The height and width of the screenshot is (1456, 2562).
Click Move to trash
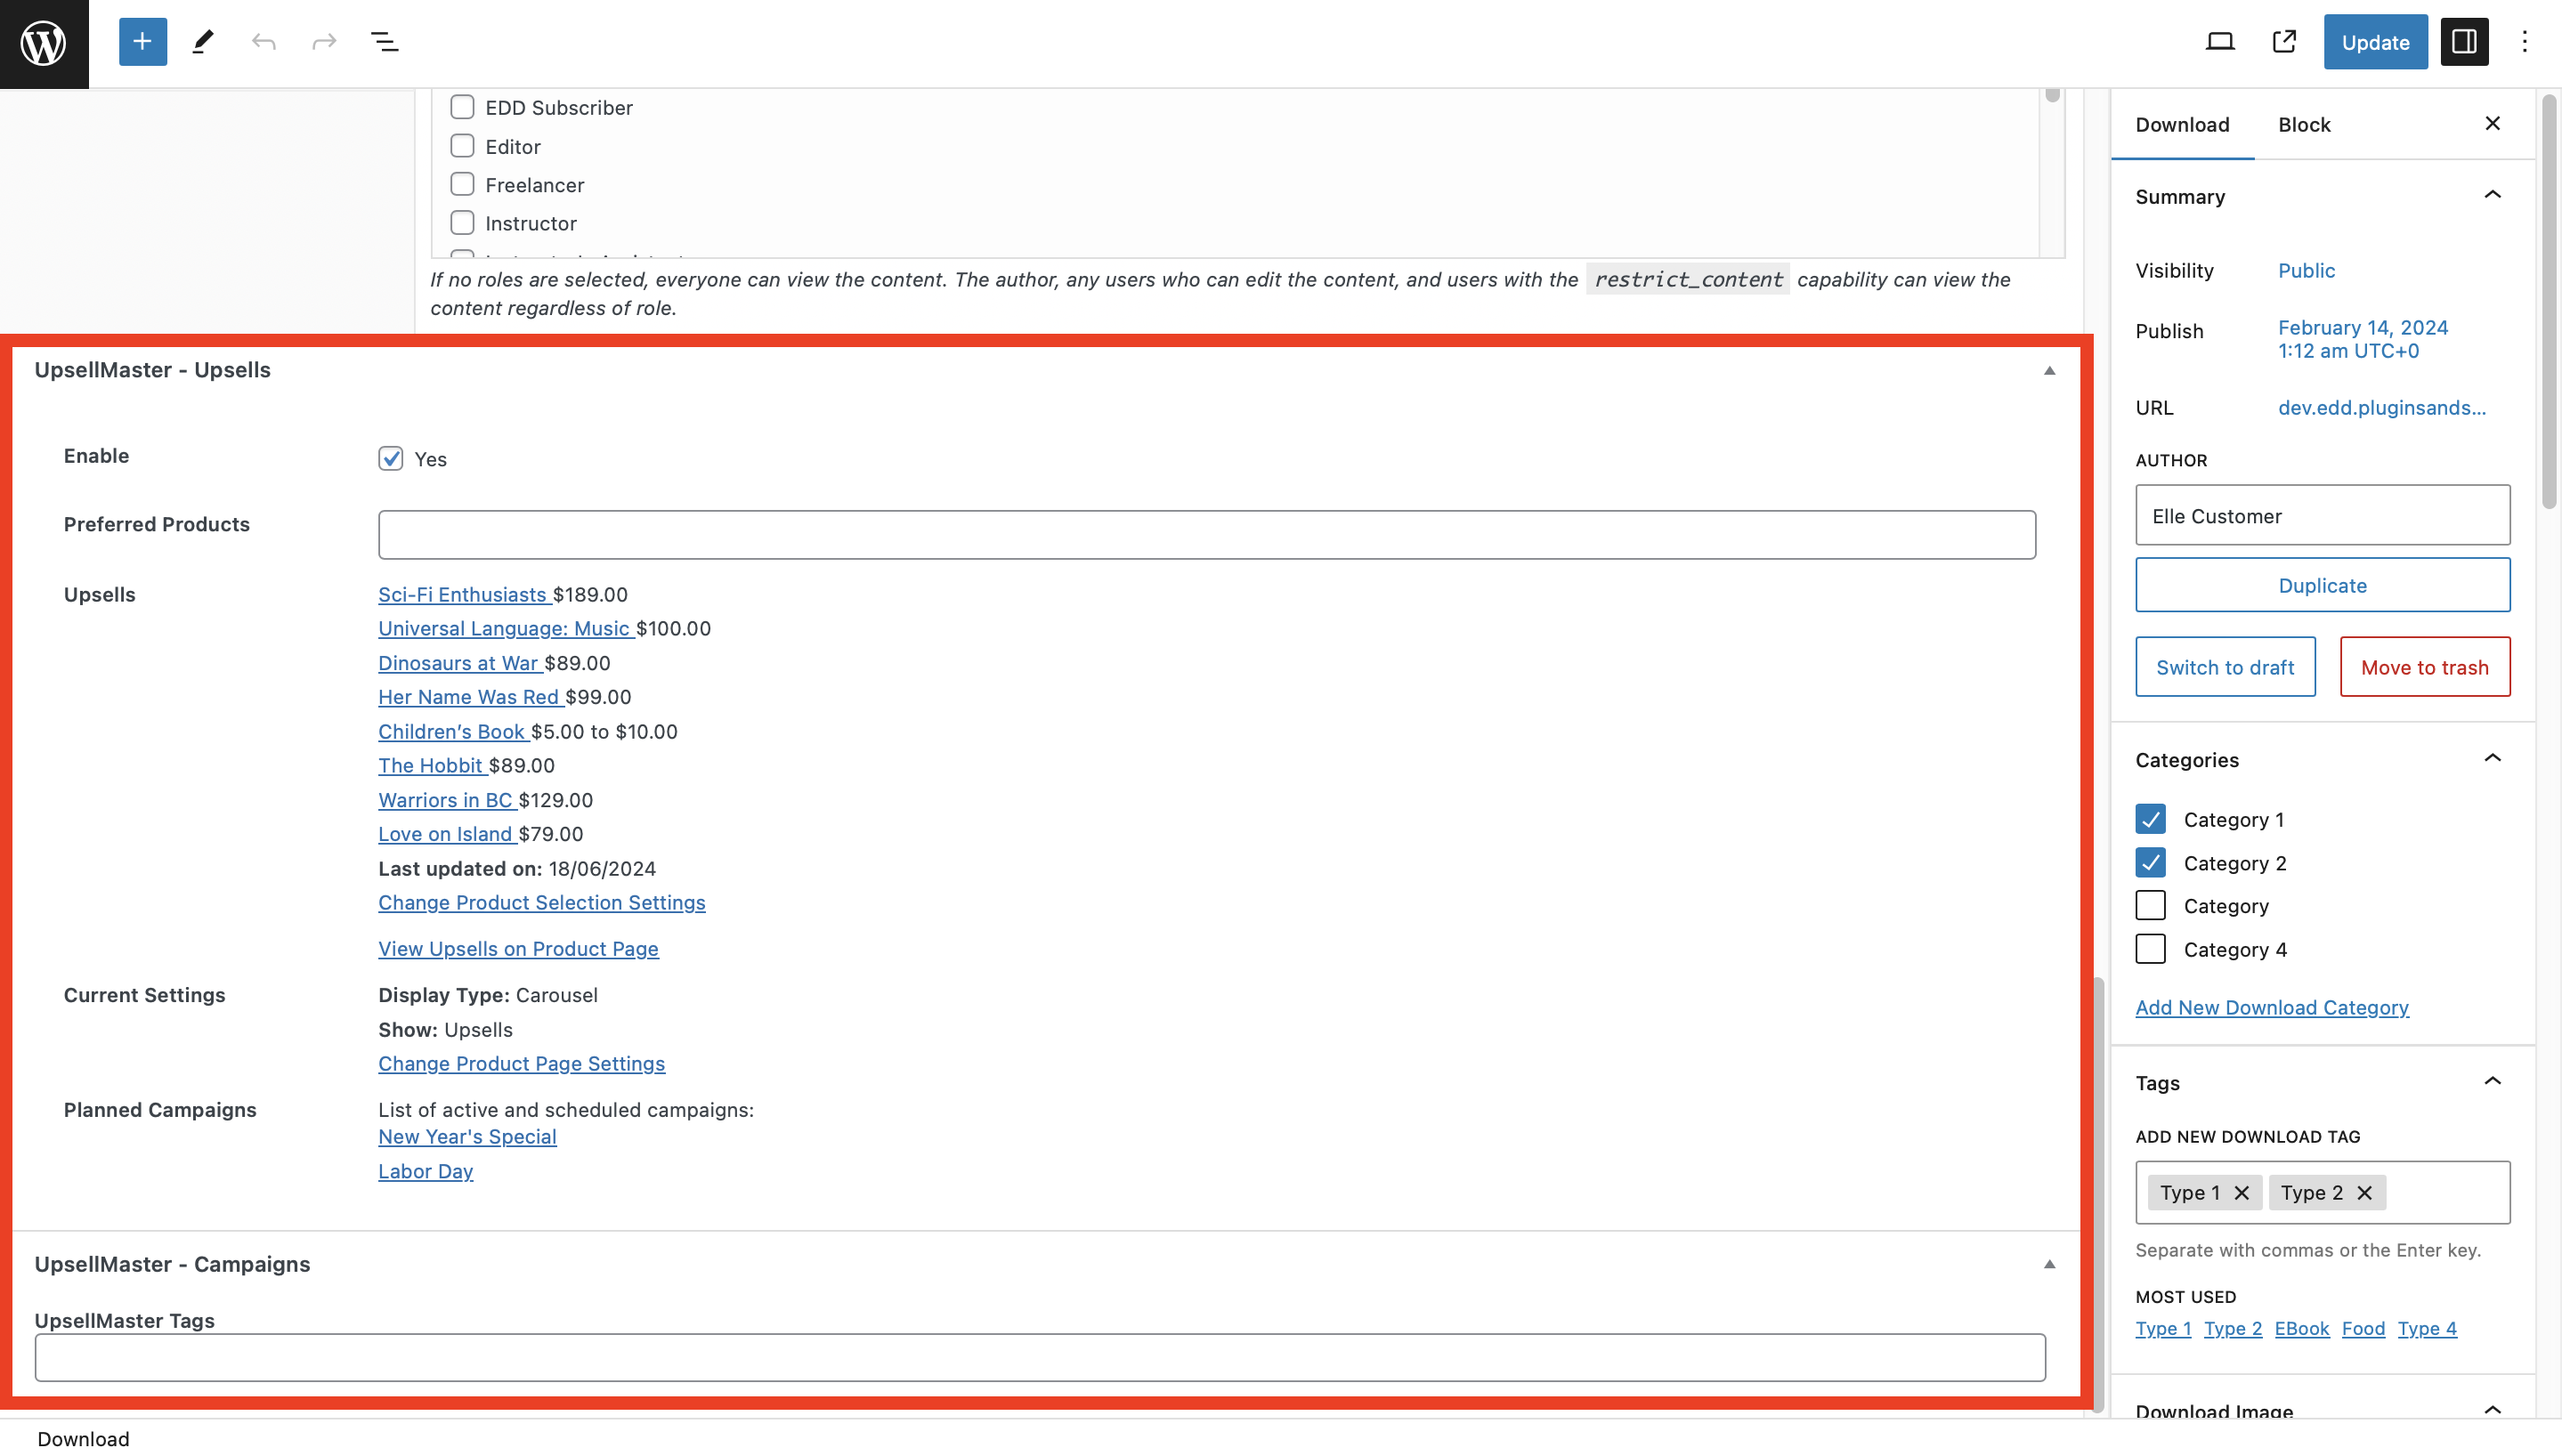coord(2424,667)
